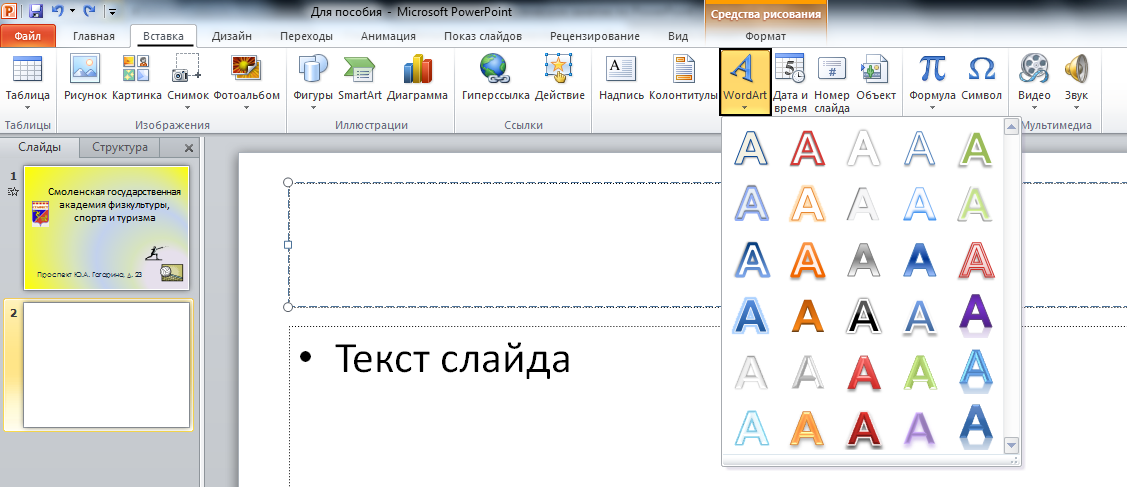Switch to the Главная tab
The image size is (1127, 487).
coord(93,36)
